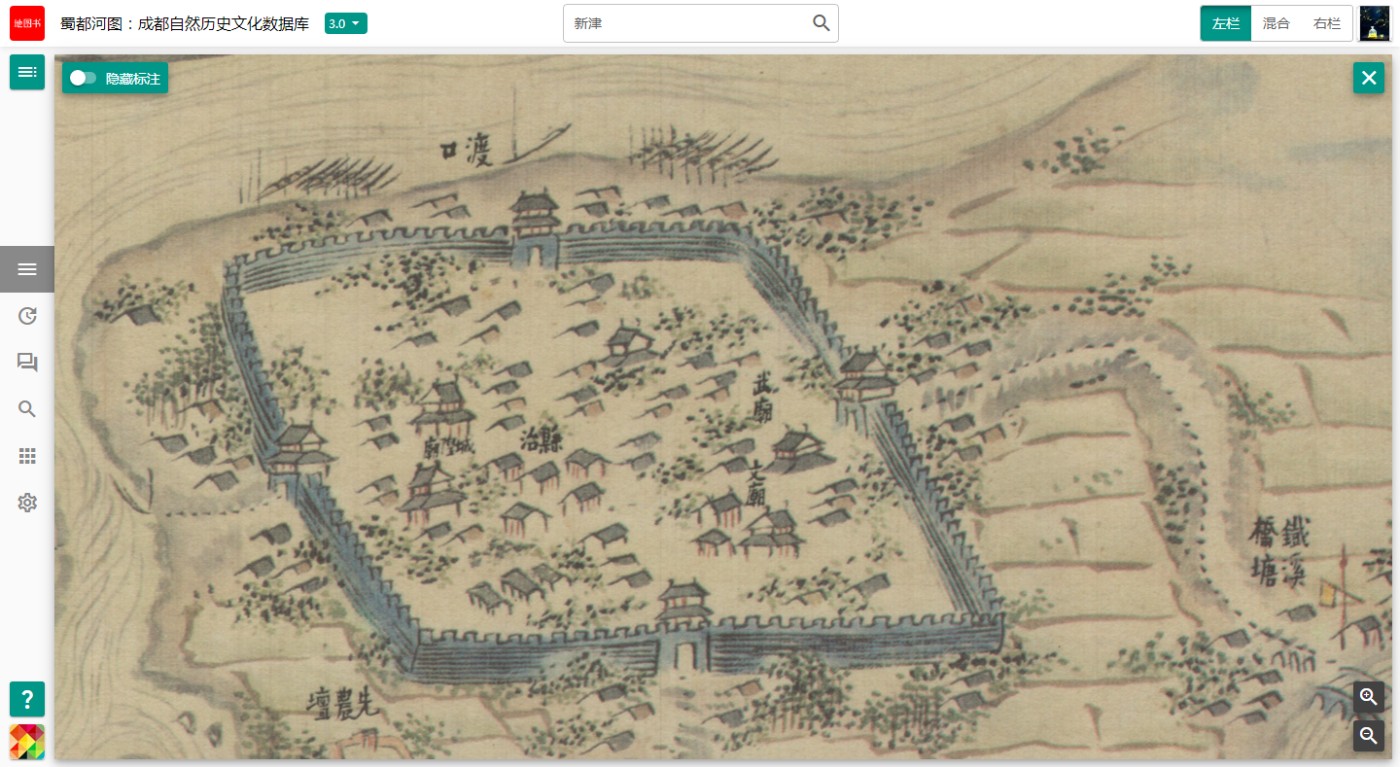Click the green help question mark
Screen dimensions: 1400x767
[27, 698]
